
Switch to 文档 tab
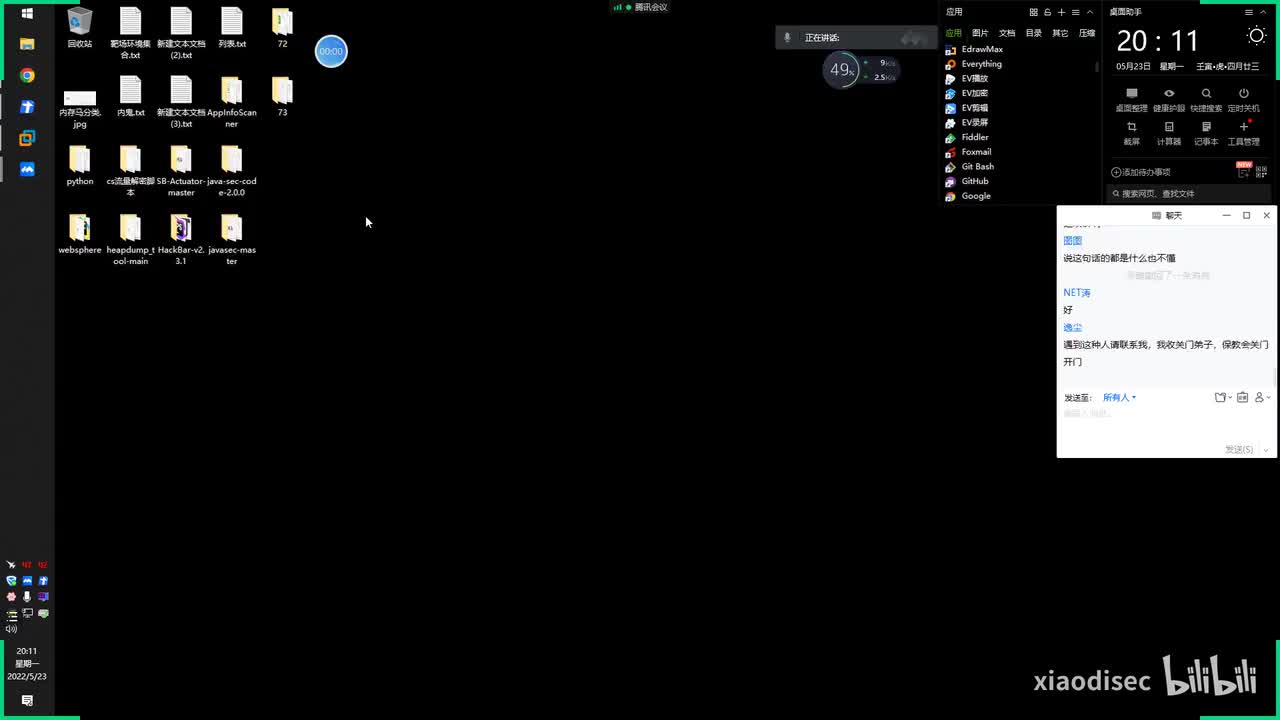click(1007, 33)
